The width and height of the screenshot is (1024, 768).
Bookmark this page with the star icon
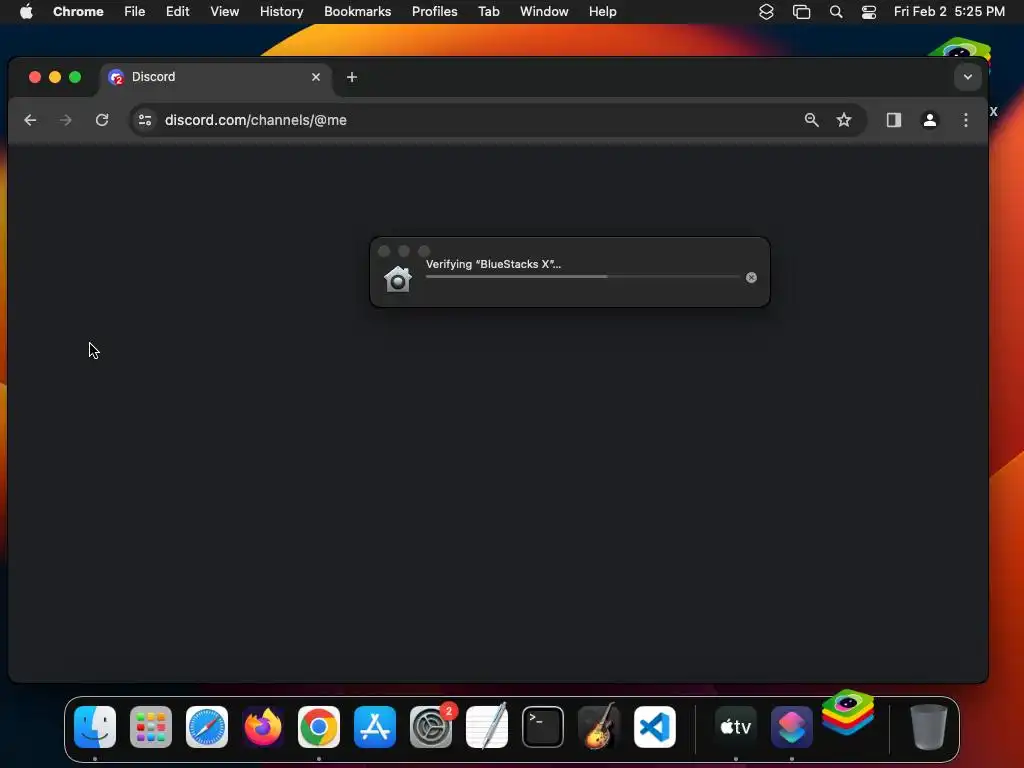tap(844, 120)
